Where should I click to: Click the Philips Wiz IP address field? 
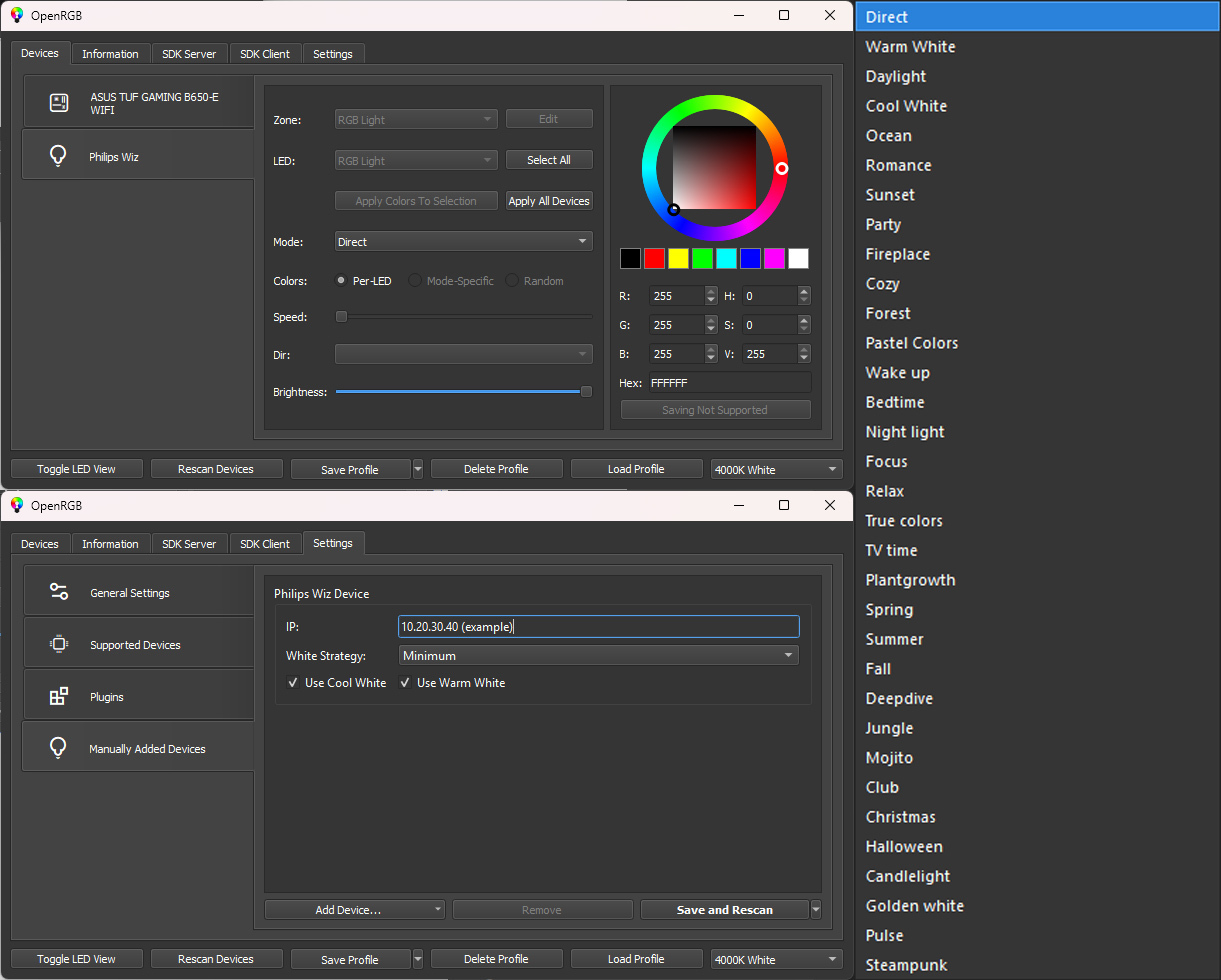[x=598, y=627]
